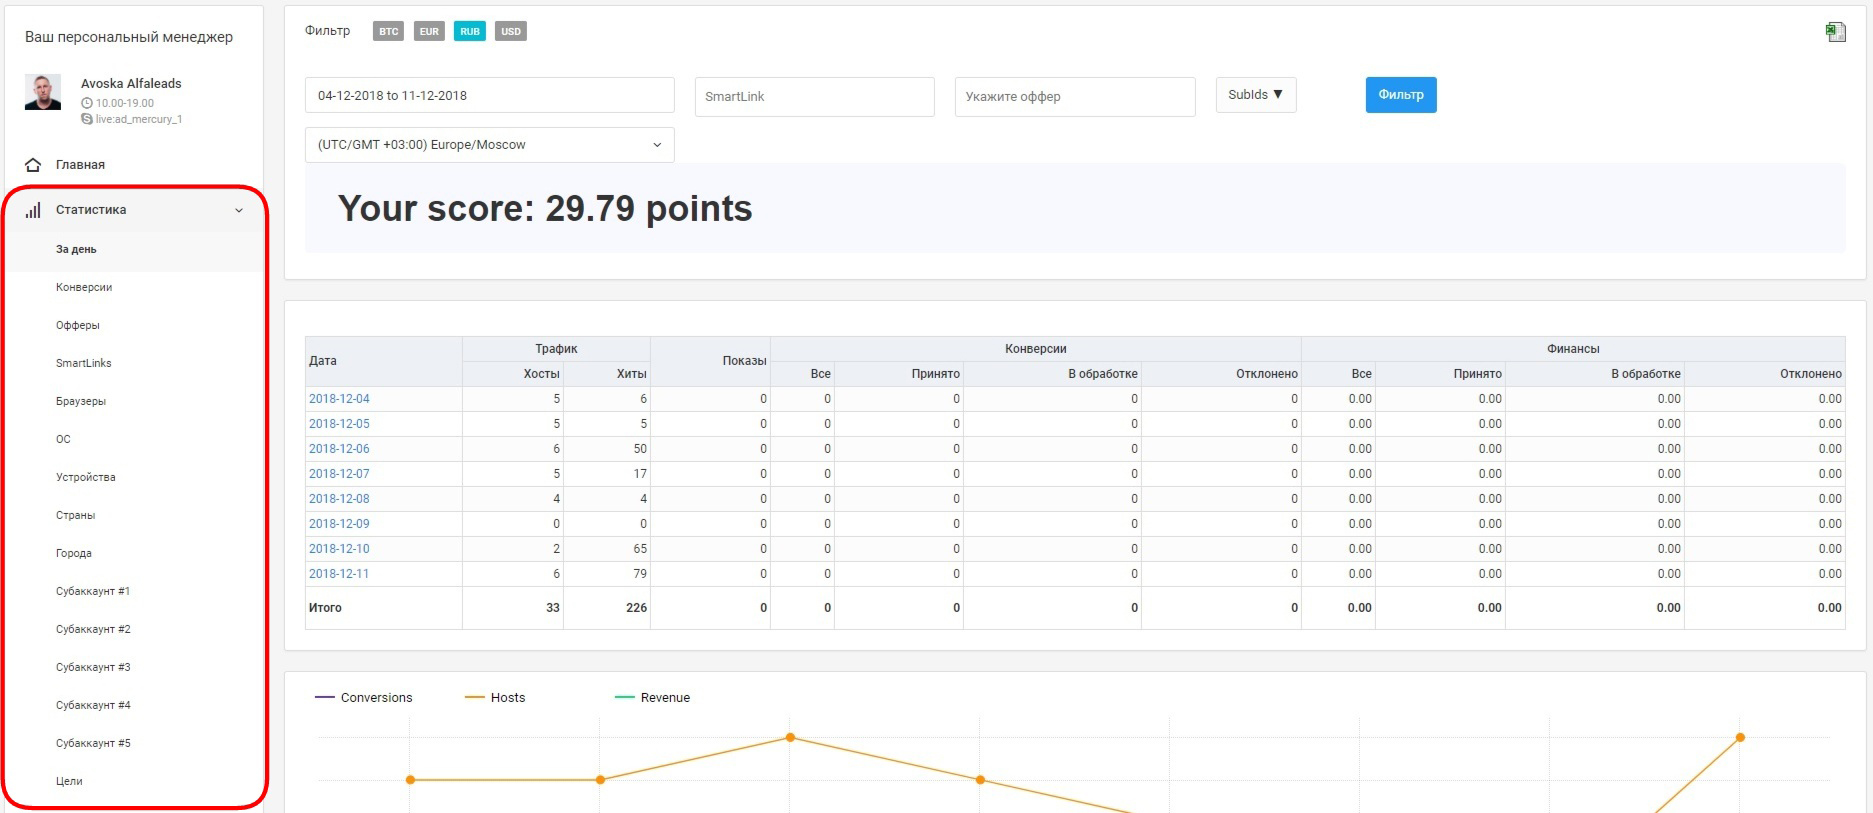Click the Your score 29.79 points heading
Screen dimensions: 1873x813
(x=545, y=209)
